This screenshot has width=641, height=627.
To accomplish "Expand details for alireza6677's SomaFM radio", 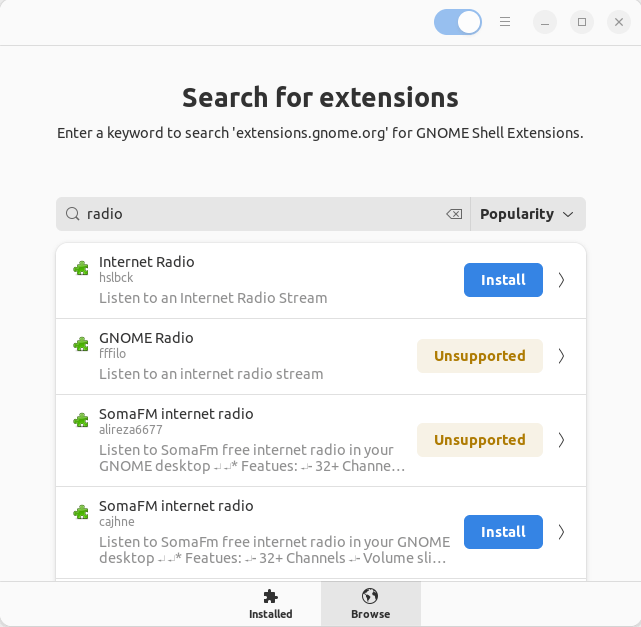I will click(x=561, y=440).
